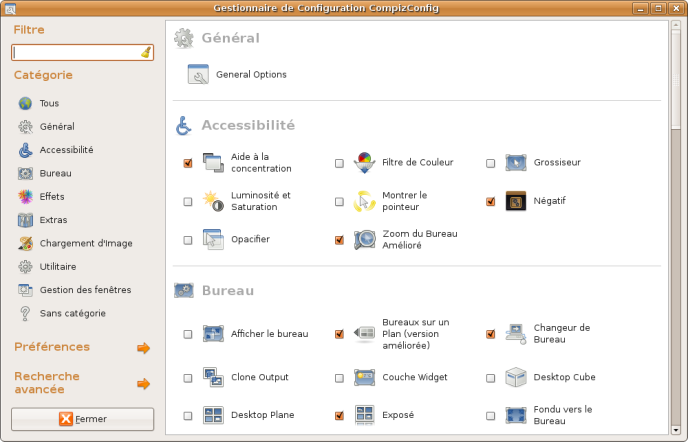
Task: Enable the Opacifier checkbox
Action: (188, 240)
